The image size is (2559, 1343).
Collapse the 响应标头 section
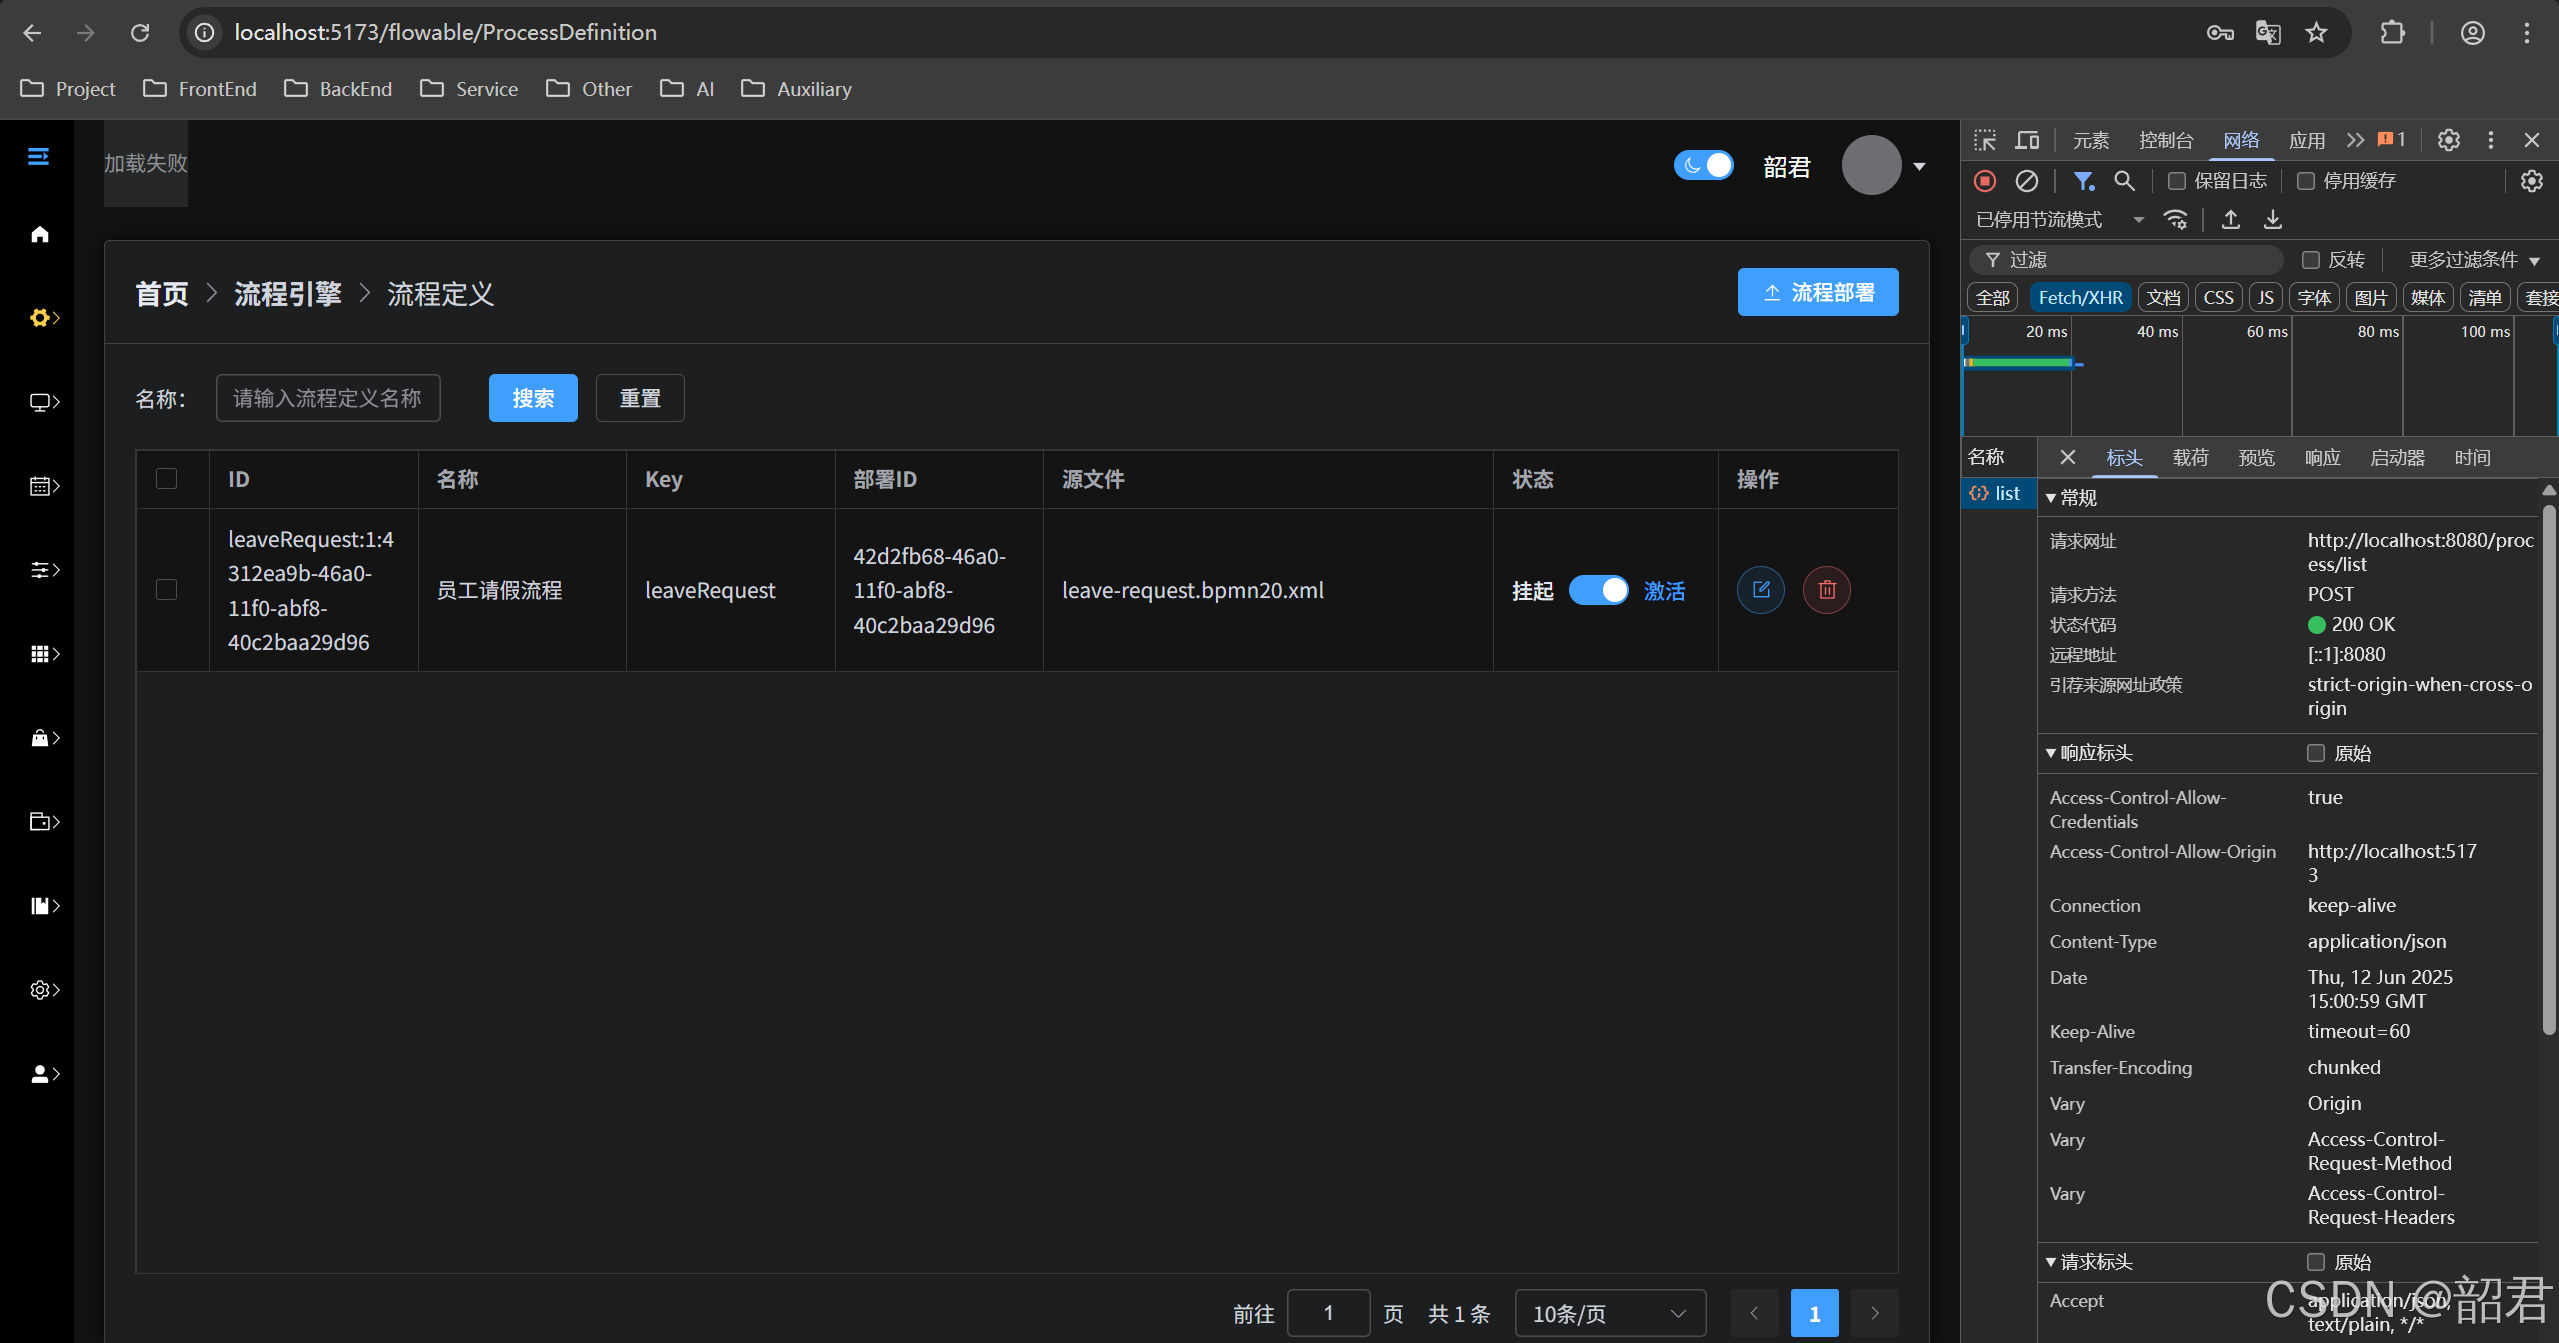coord(2088,753)
